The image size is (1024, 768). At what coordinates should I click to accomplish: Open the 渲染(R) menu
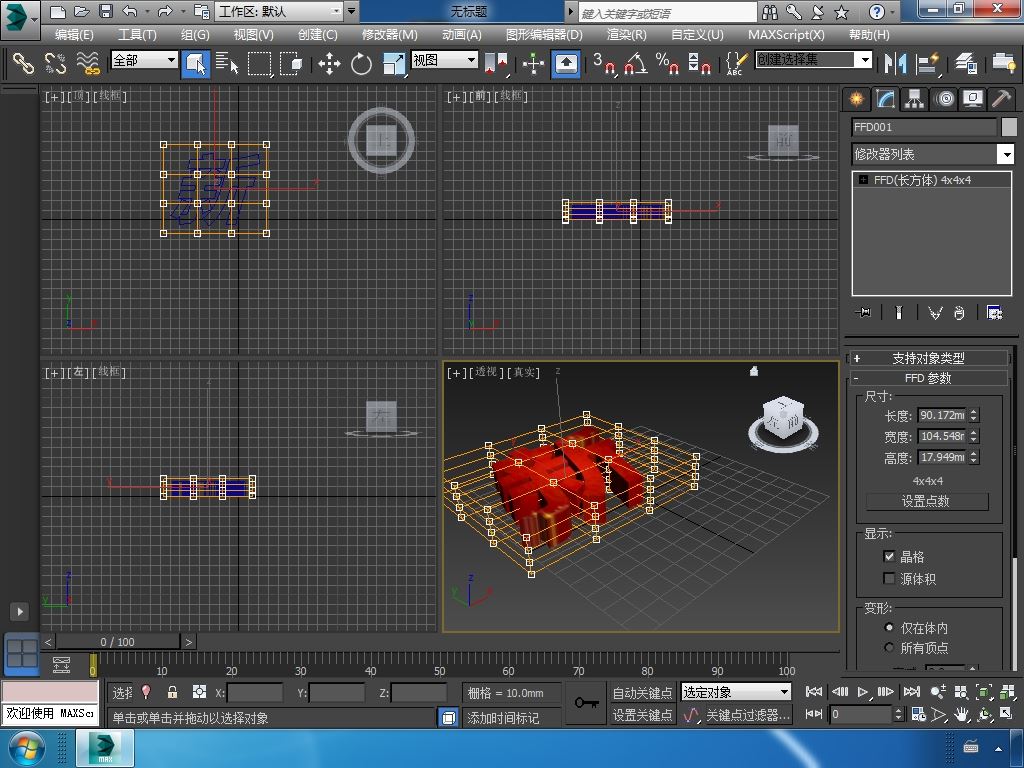626,34
